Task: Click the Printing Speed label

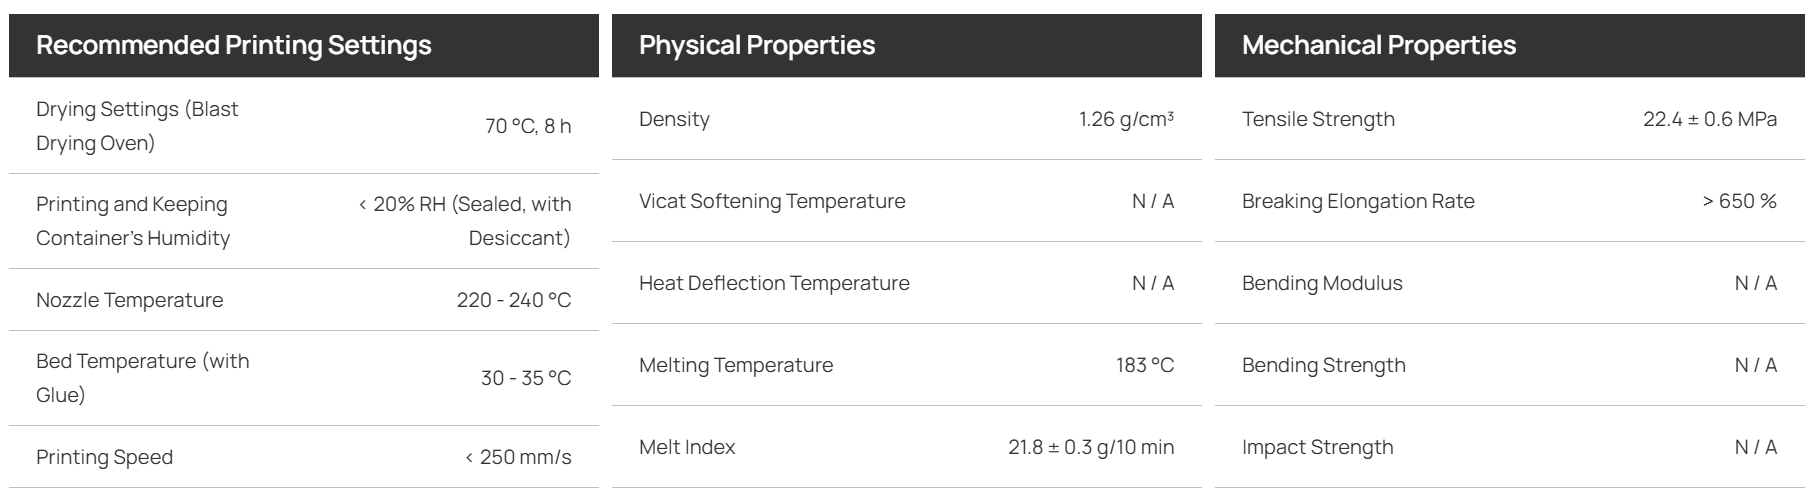Action: [105, 457]
